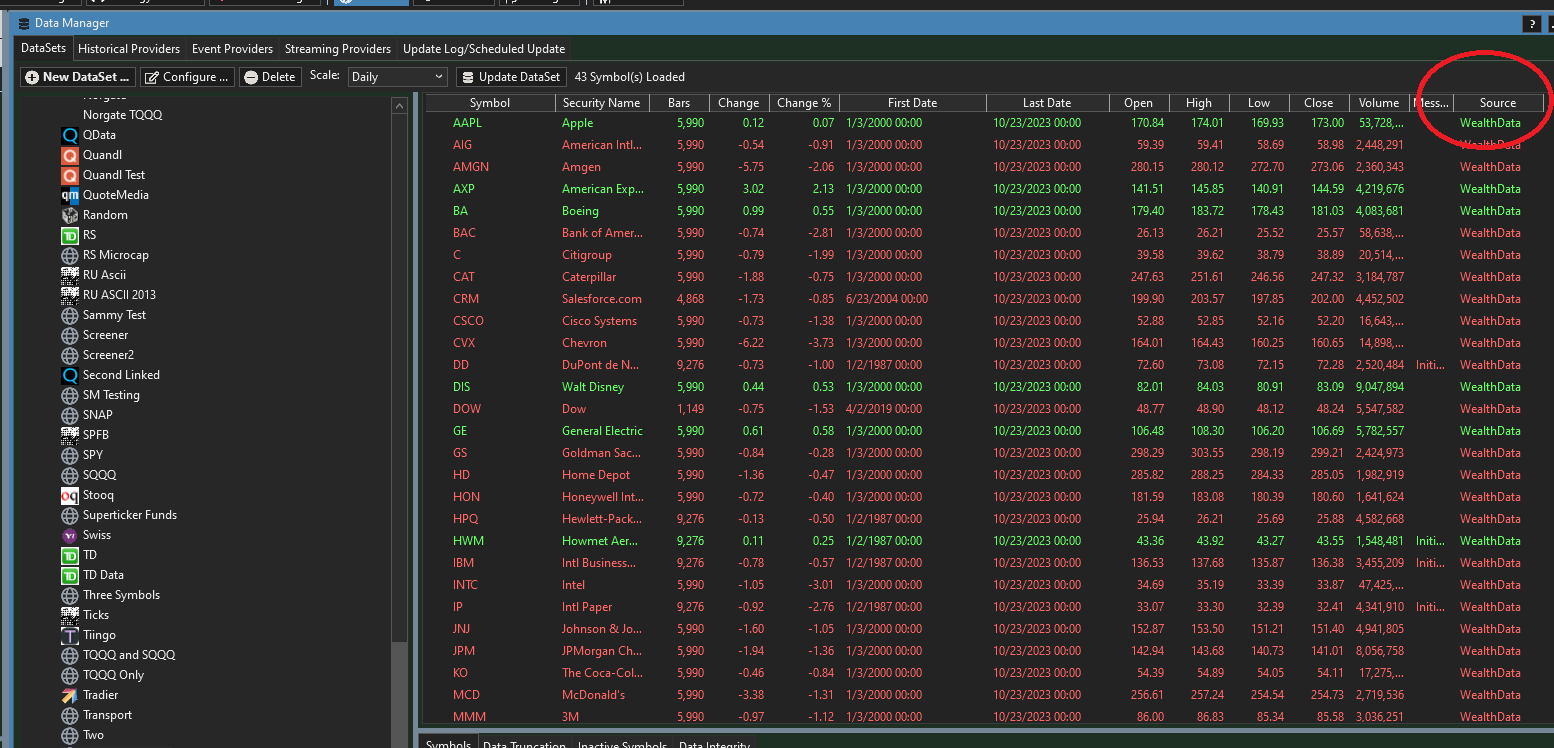The image size is (1554, 748).
Task: Click the RU Ascii dataset icon
Action: tap(70, 275)
